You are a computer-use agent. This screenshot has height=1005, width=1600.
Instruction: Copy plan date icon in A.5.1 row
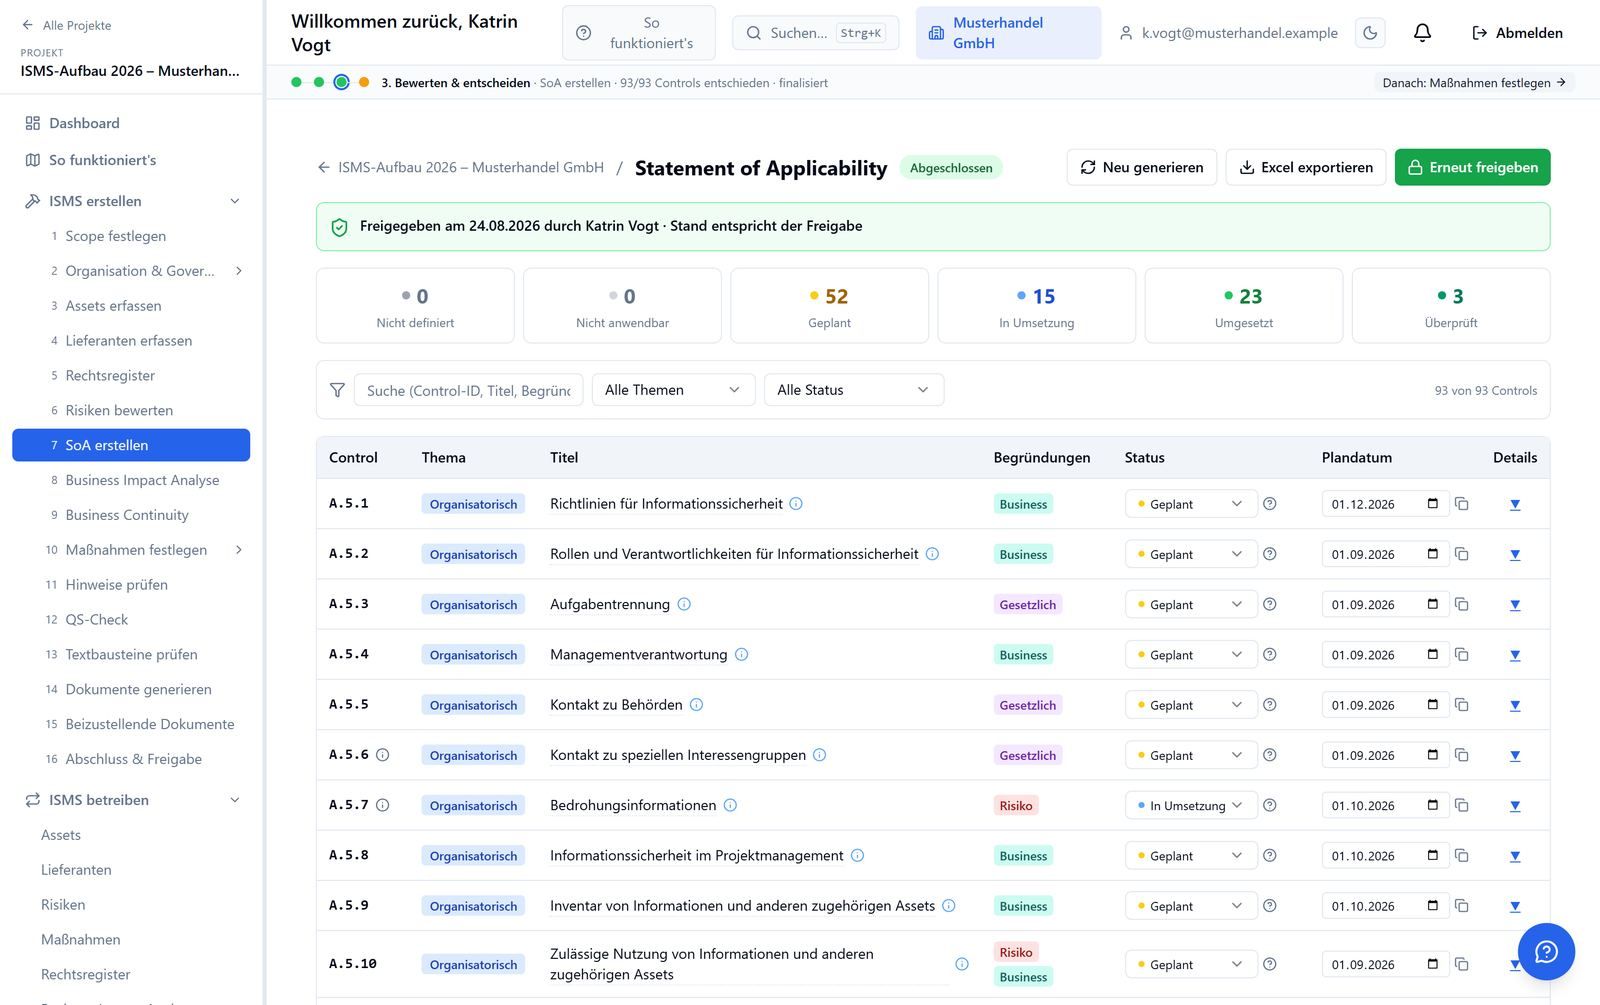[x=1462, y=504]
